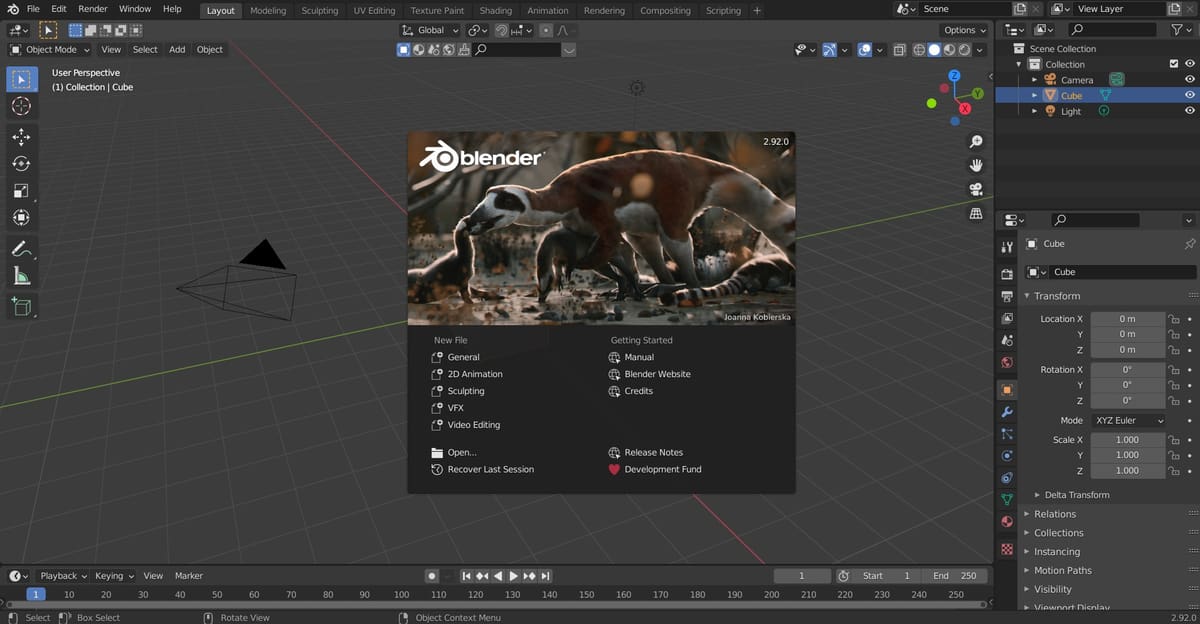The width and height of the screenshot is (1200, 624).
Task: Toggle lock for Location X
Action: coord(1174,319)
